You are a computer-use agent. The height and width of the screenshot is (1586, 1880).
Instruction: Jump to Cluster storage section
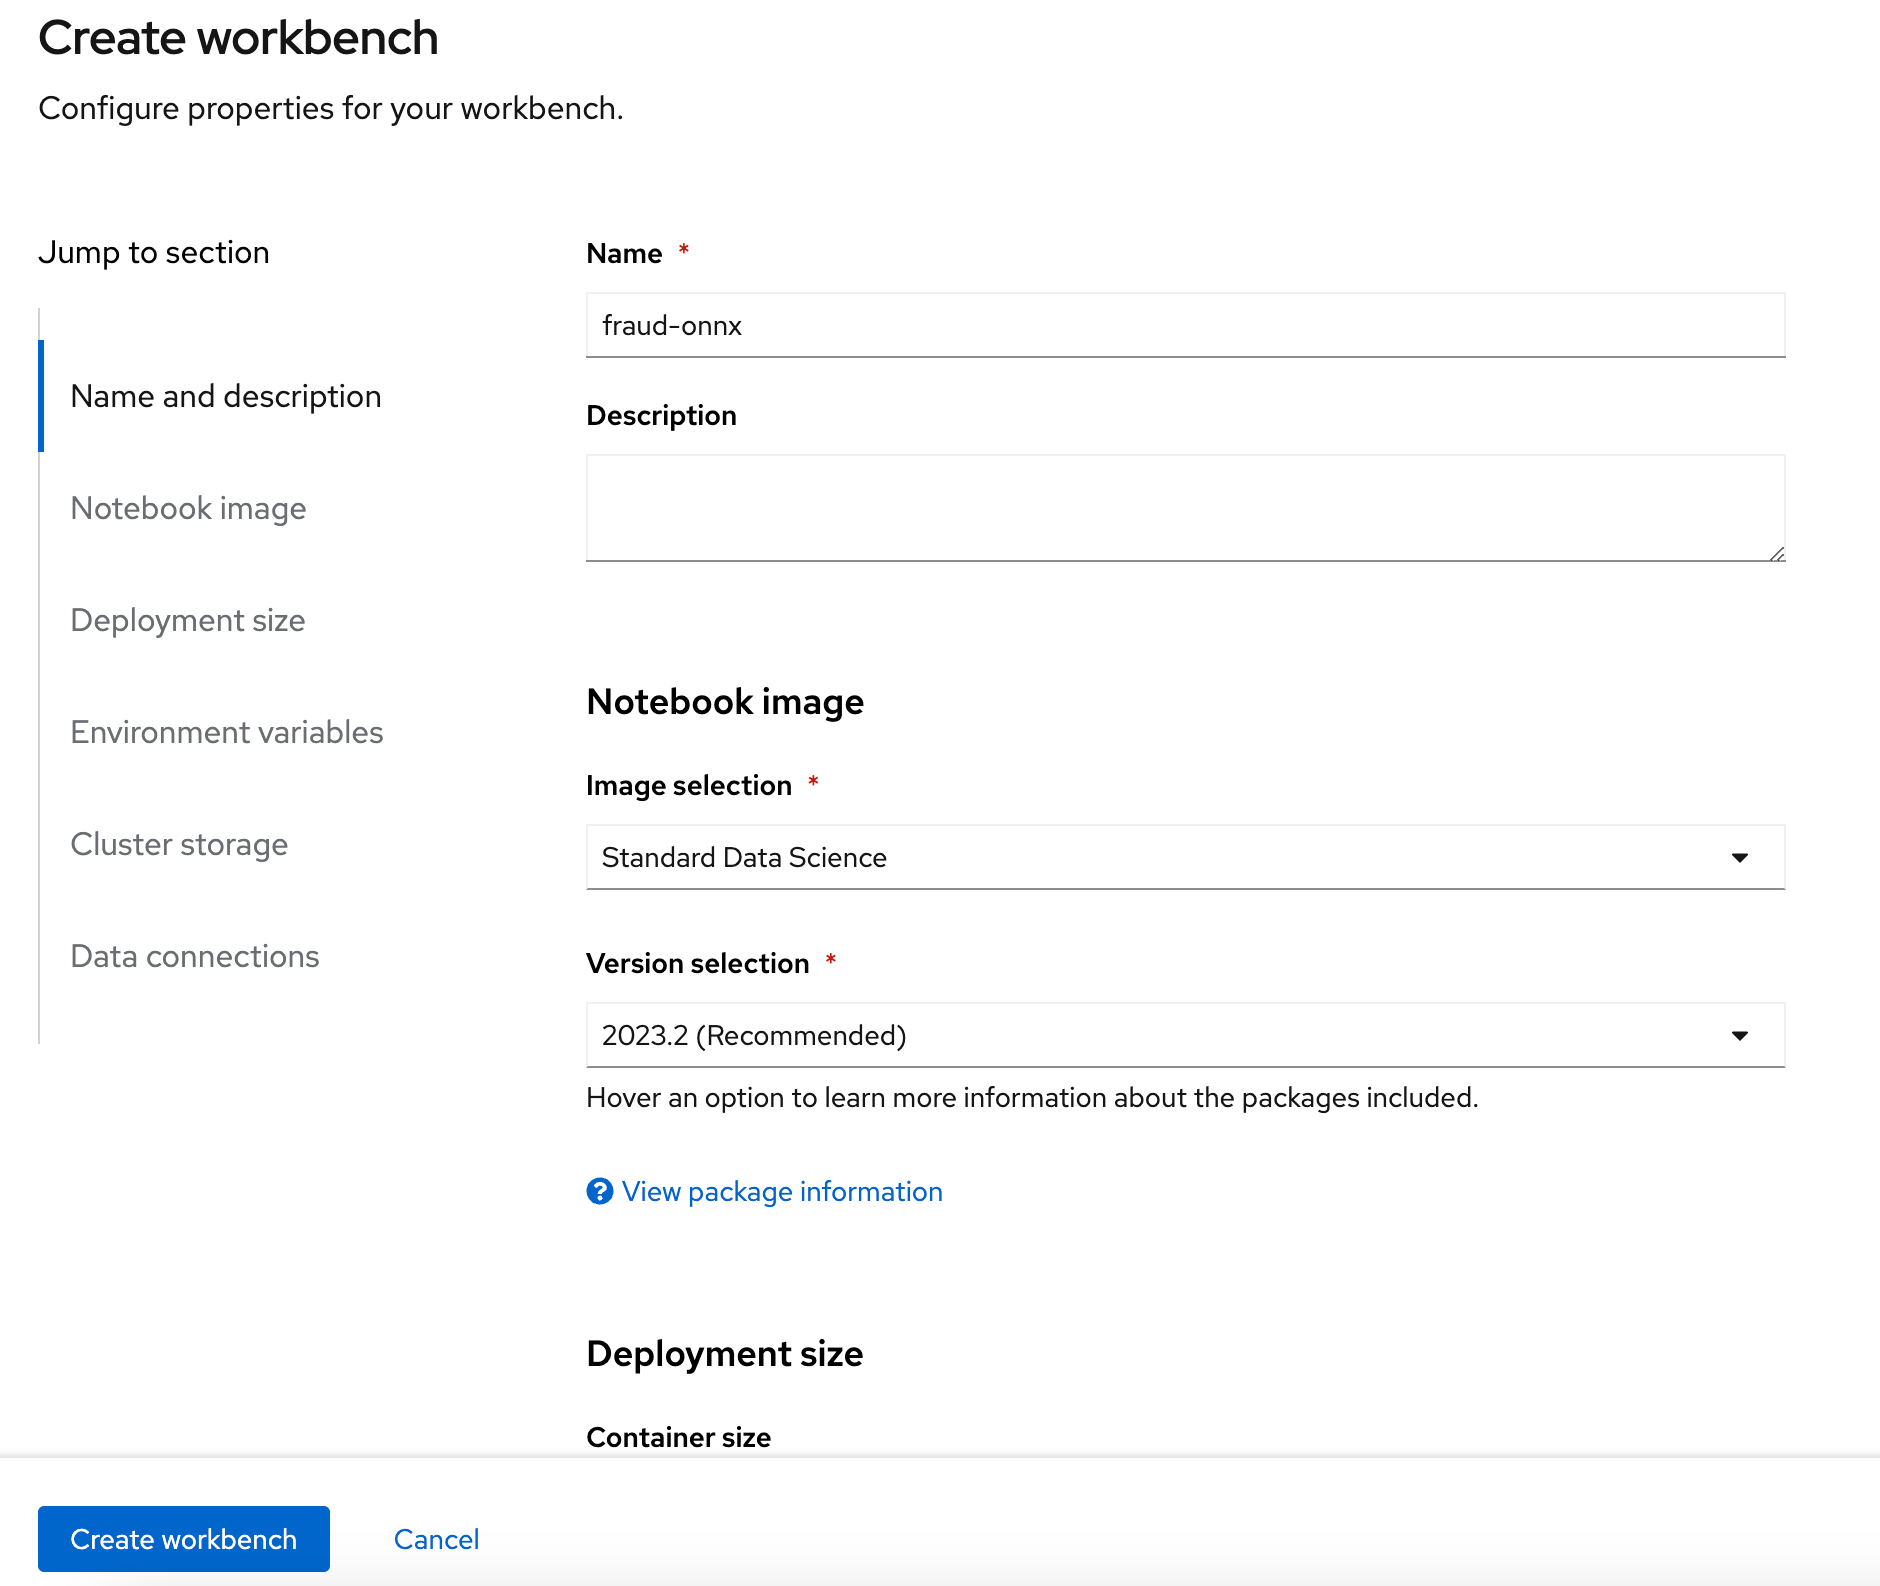tap(179, 844)
